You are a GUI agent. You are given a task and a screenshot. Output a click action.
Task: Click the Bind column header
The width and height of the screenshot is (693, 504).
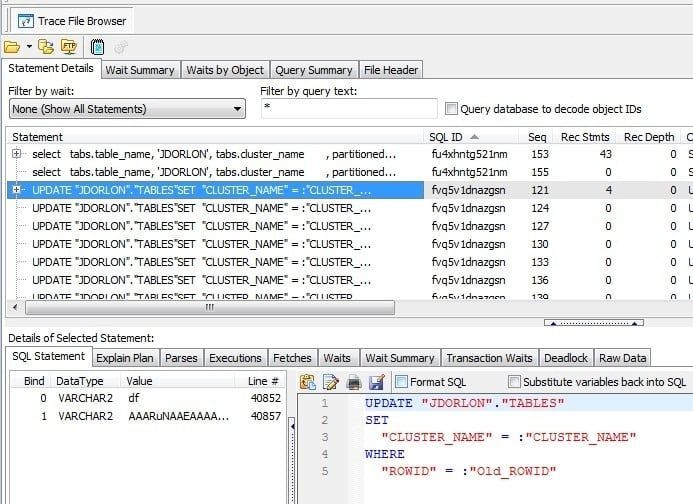pos(31,381)
